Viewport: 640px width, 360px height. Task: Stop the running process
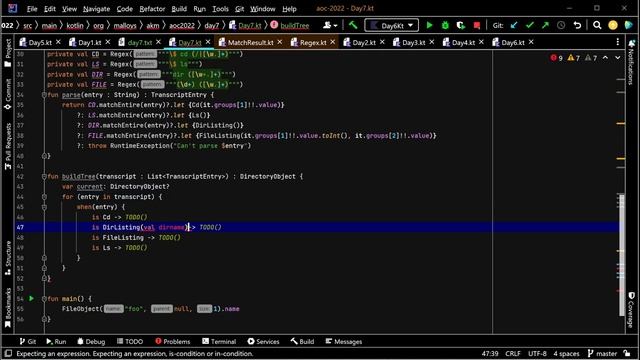click(477, 25)
